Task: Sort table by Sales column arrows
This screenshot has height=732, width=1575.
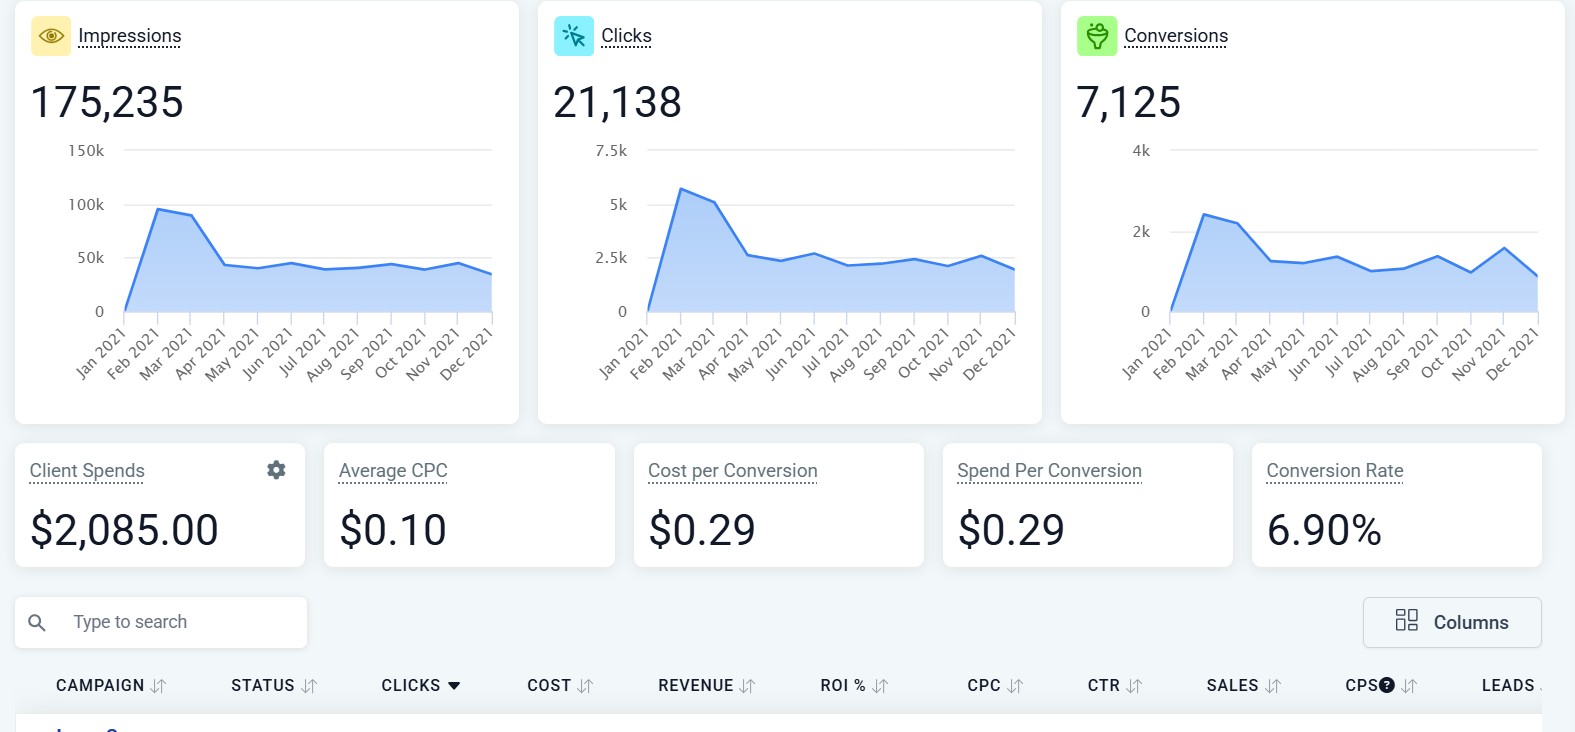Action: pyautogui.click(x=1273, y=686)
